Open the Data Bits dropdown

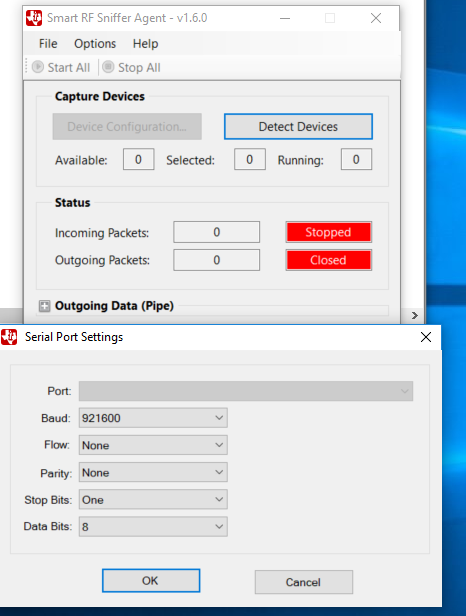153,526
